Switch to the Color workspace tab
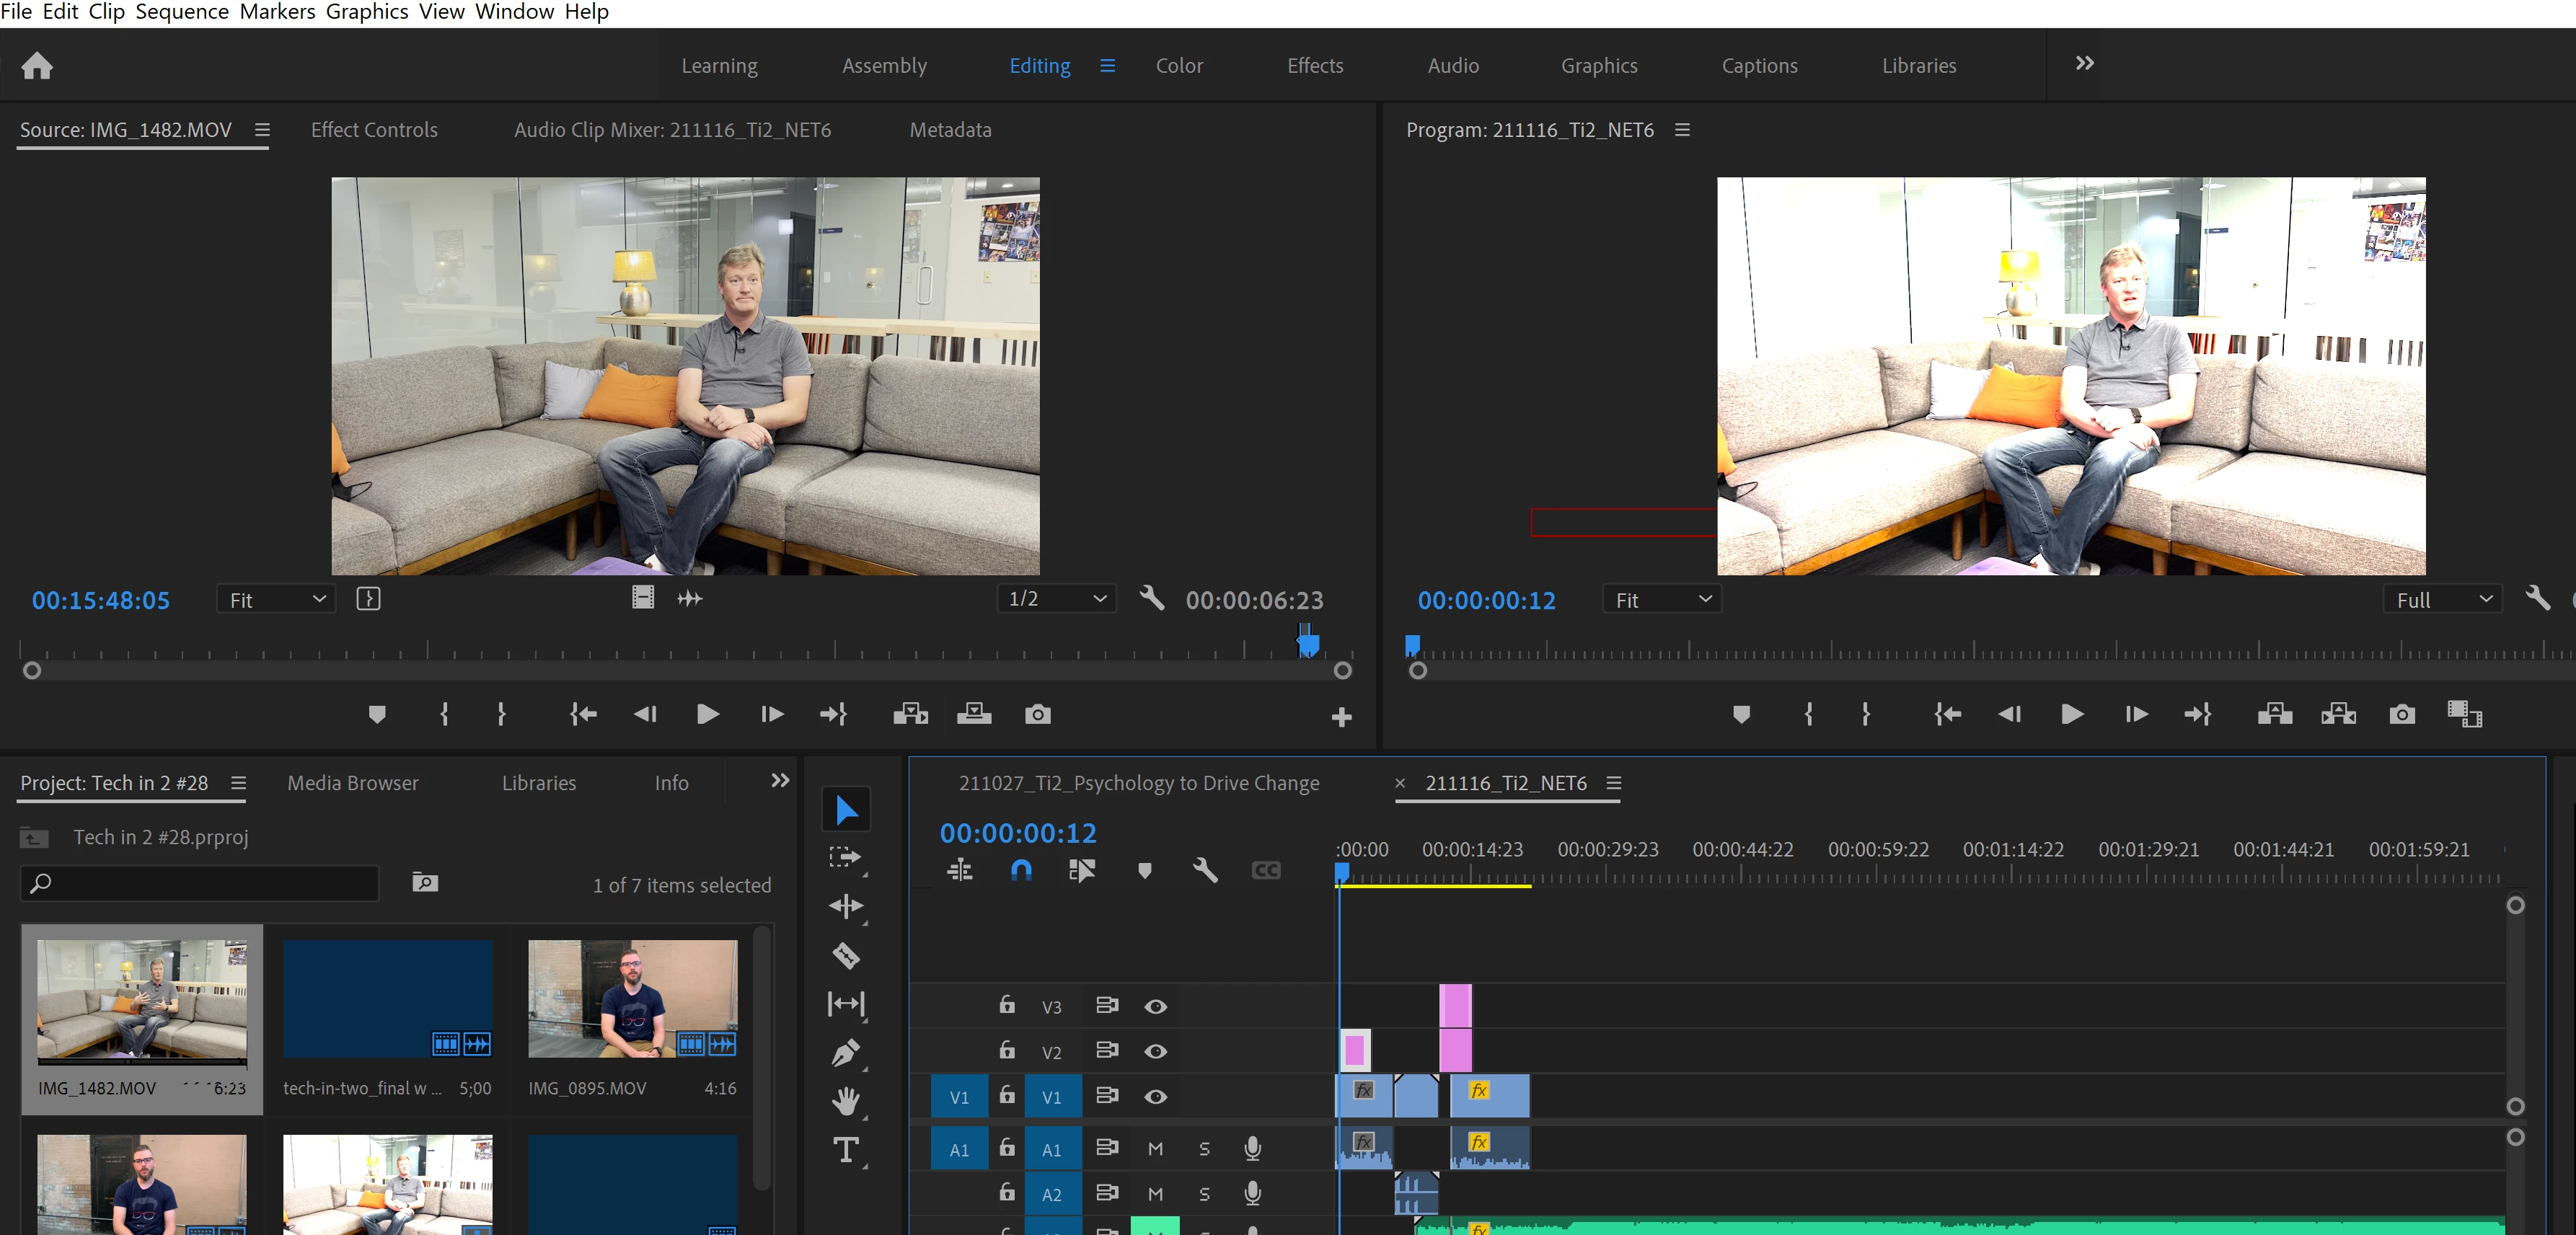 1179,66
